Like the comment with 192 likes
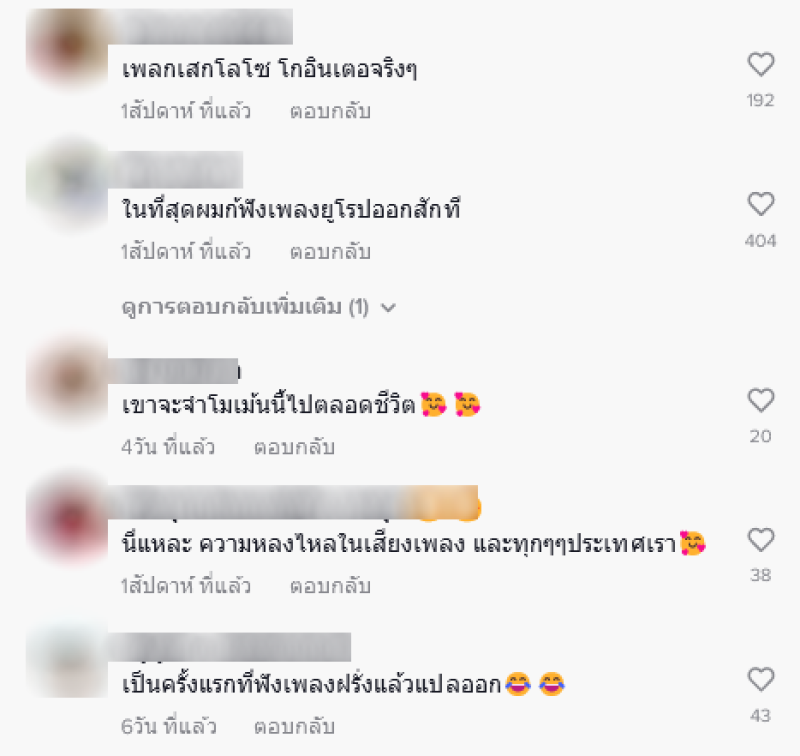The width and height of the screenshot is (800, 756). (761, 65)
